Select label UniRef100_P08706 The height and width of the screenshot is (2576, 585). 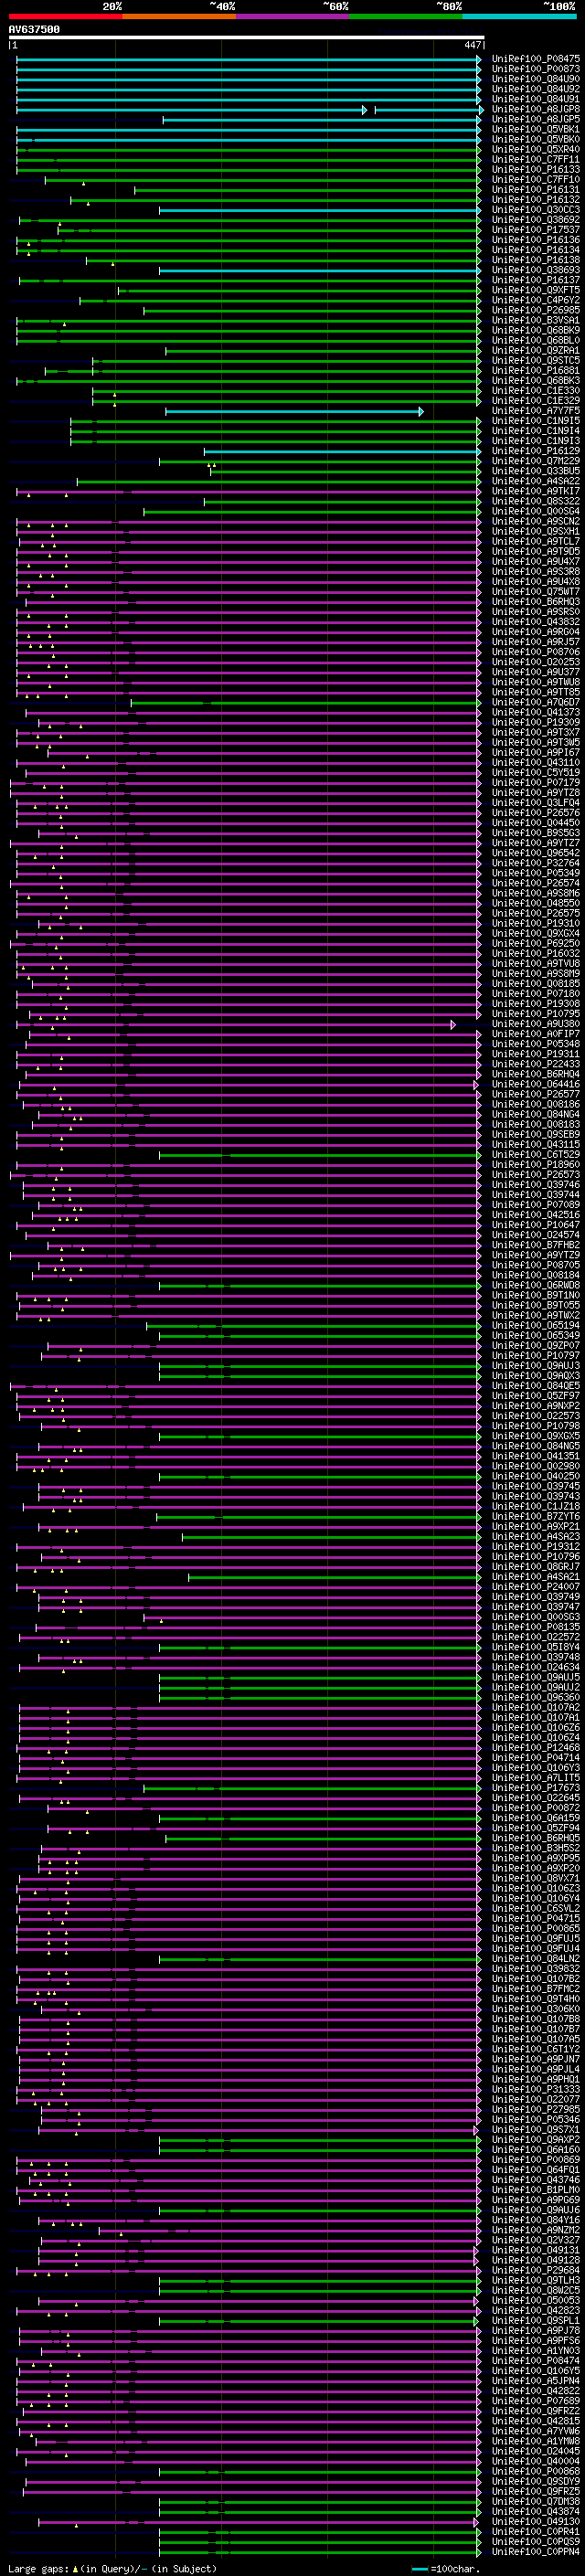coord(536,652)
